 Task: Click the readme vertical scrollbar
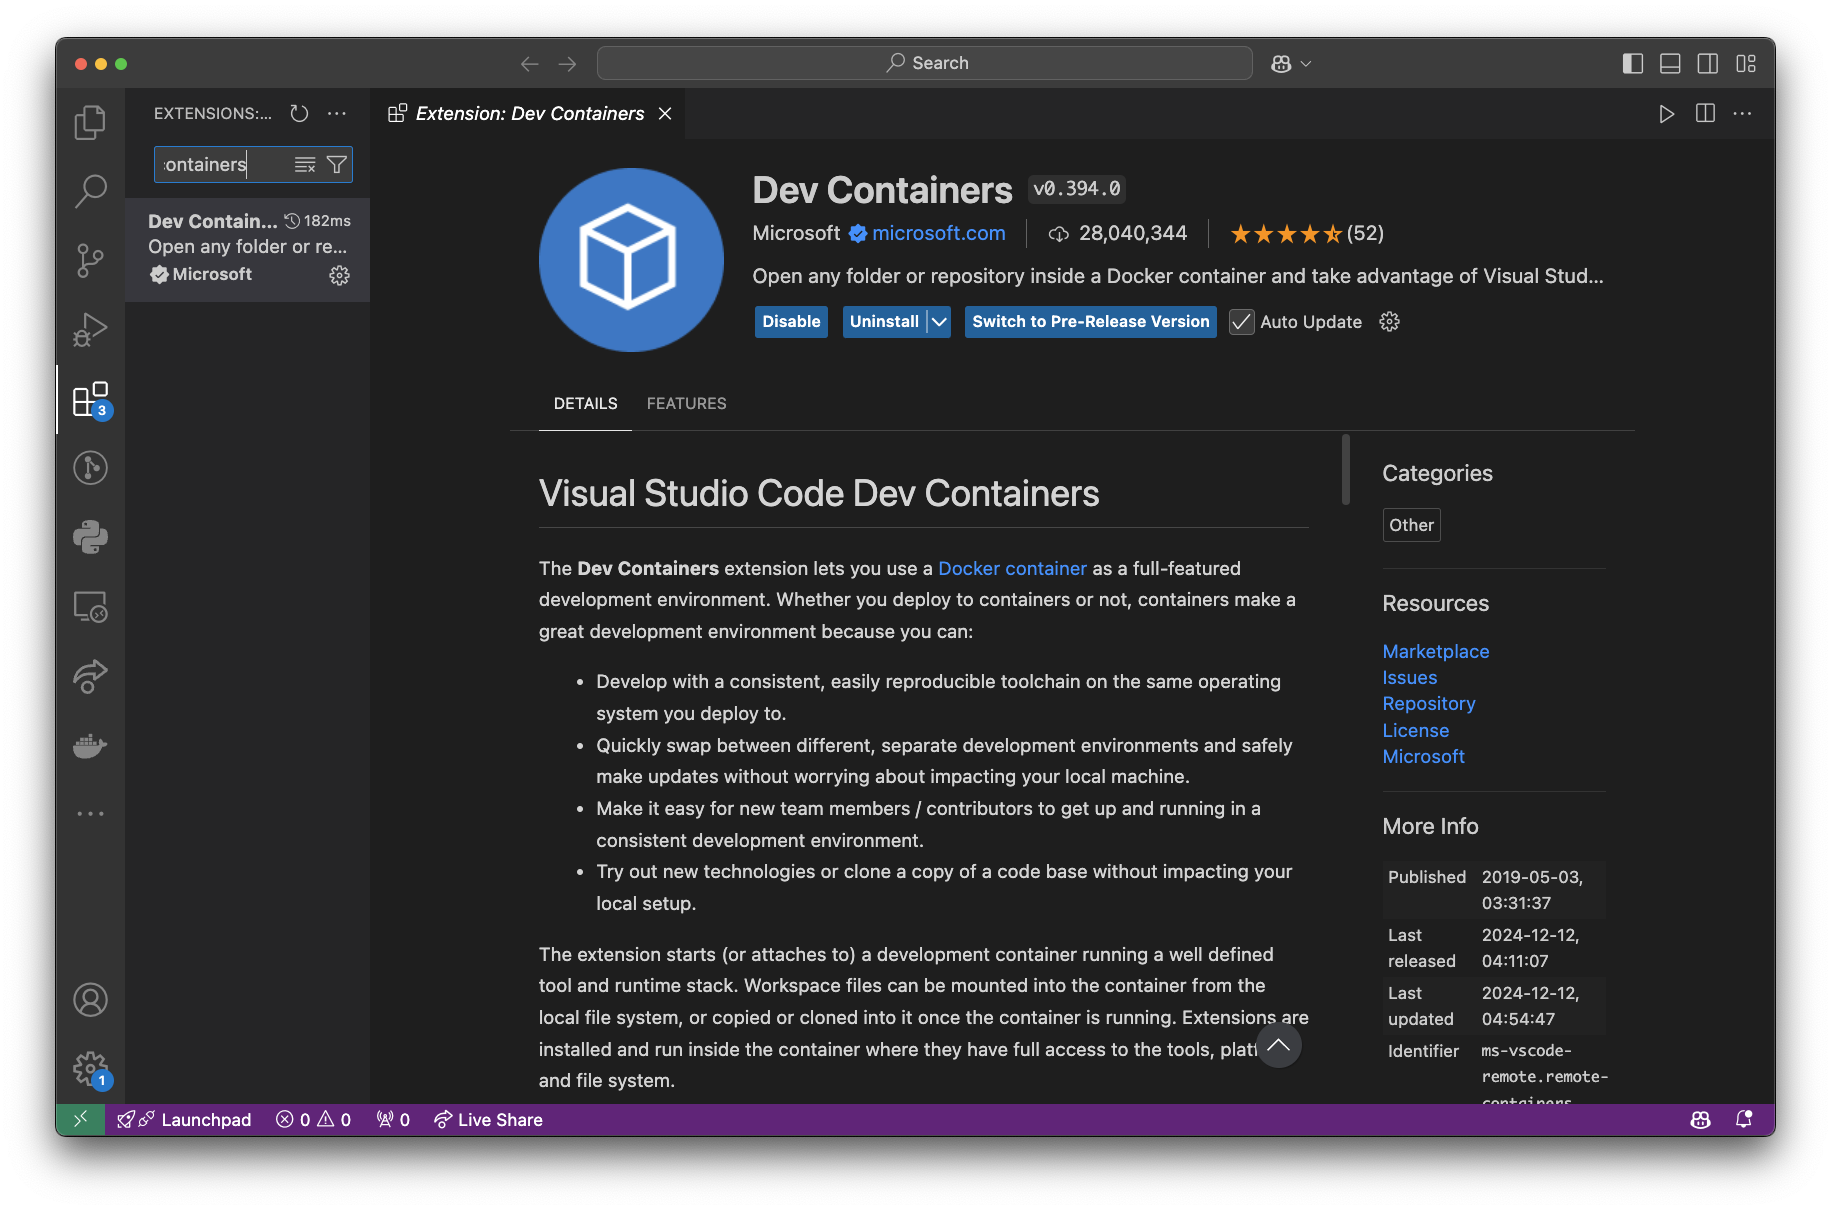tap(1346, 469)
